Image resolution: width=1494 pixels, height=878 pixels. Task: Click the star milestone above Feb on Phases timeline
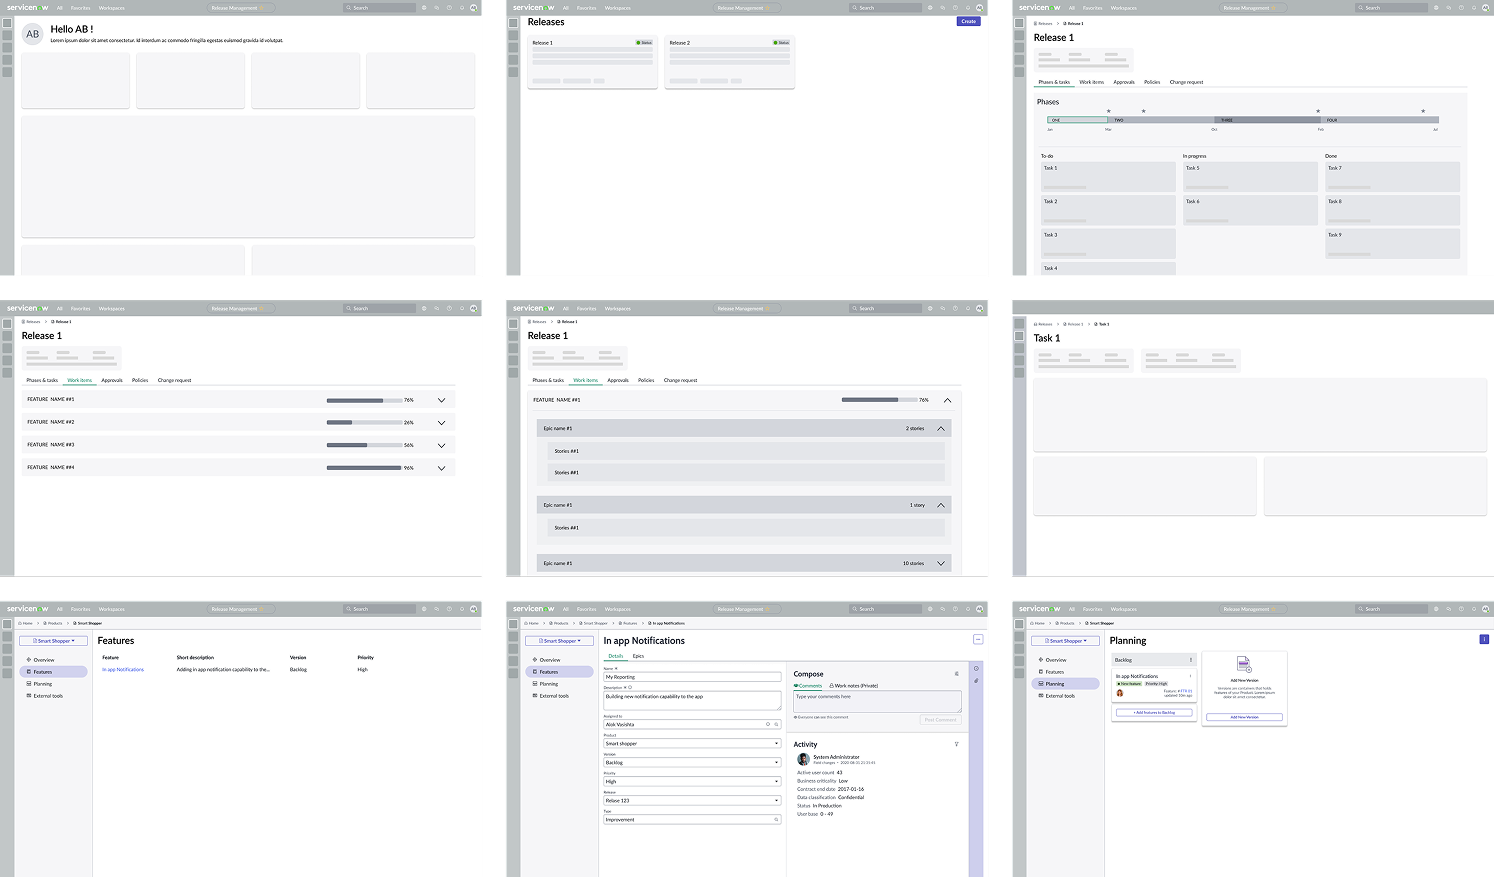click(1318, 111)
